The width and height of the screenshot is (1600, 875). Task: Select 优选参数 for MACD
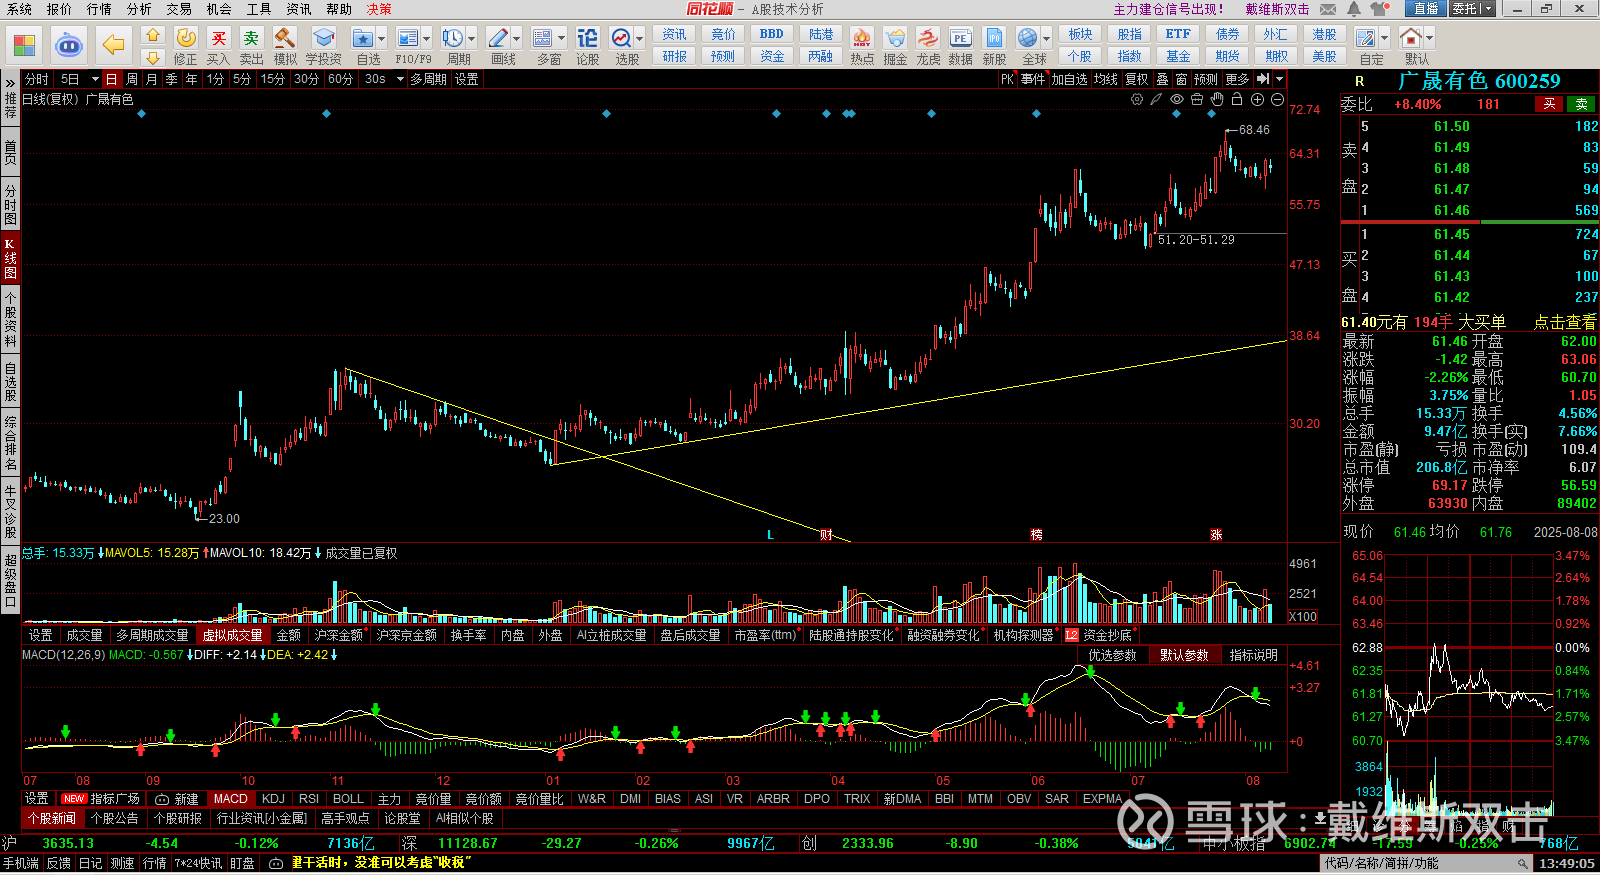point(1112,655)
